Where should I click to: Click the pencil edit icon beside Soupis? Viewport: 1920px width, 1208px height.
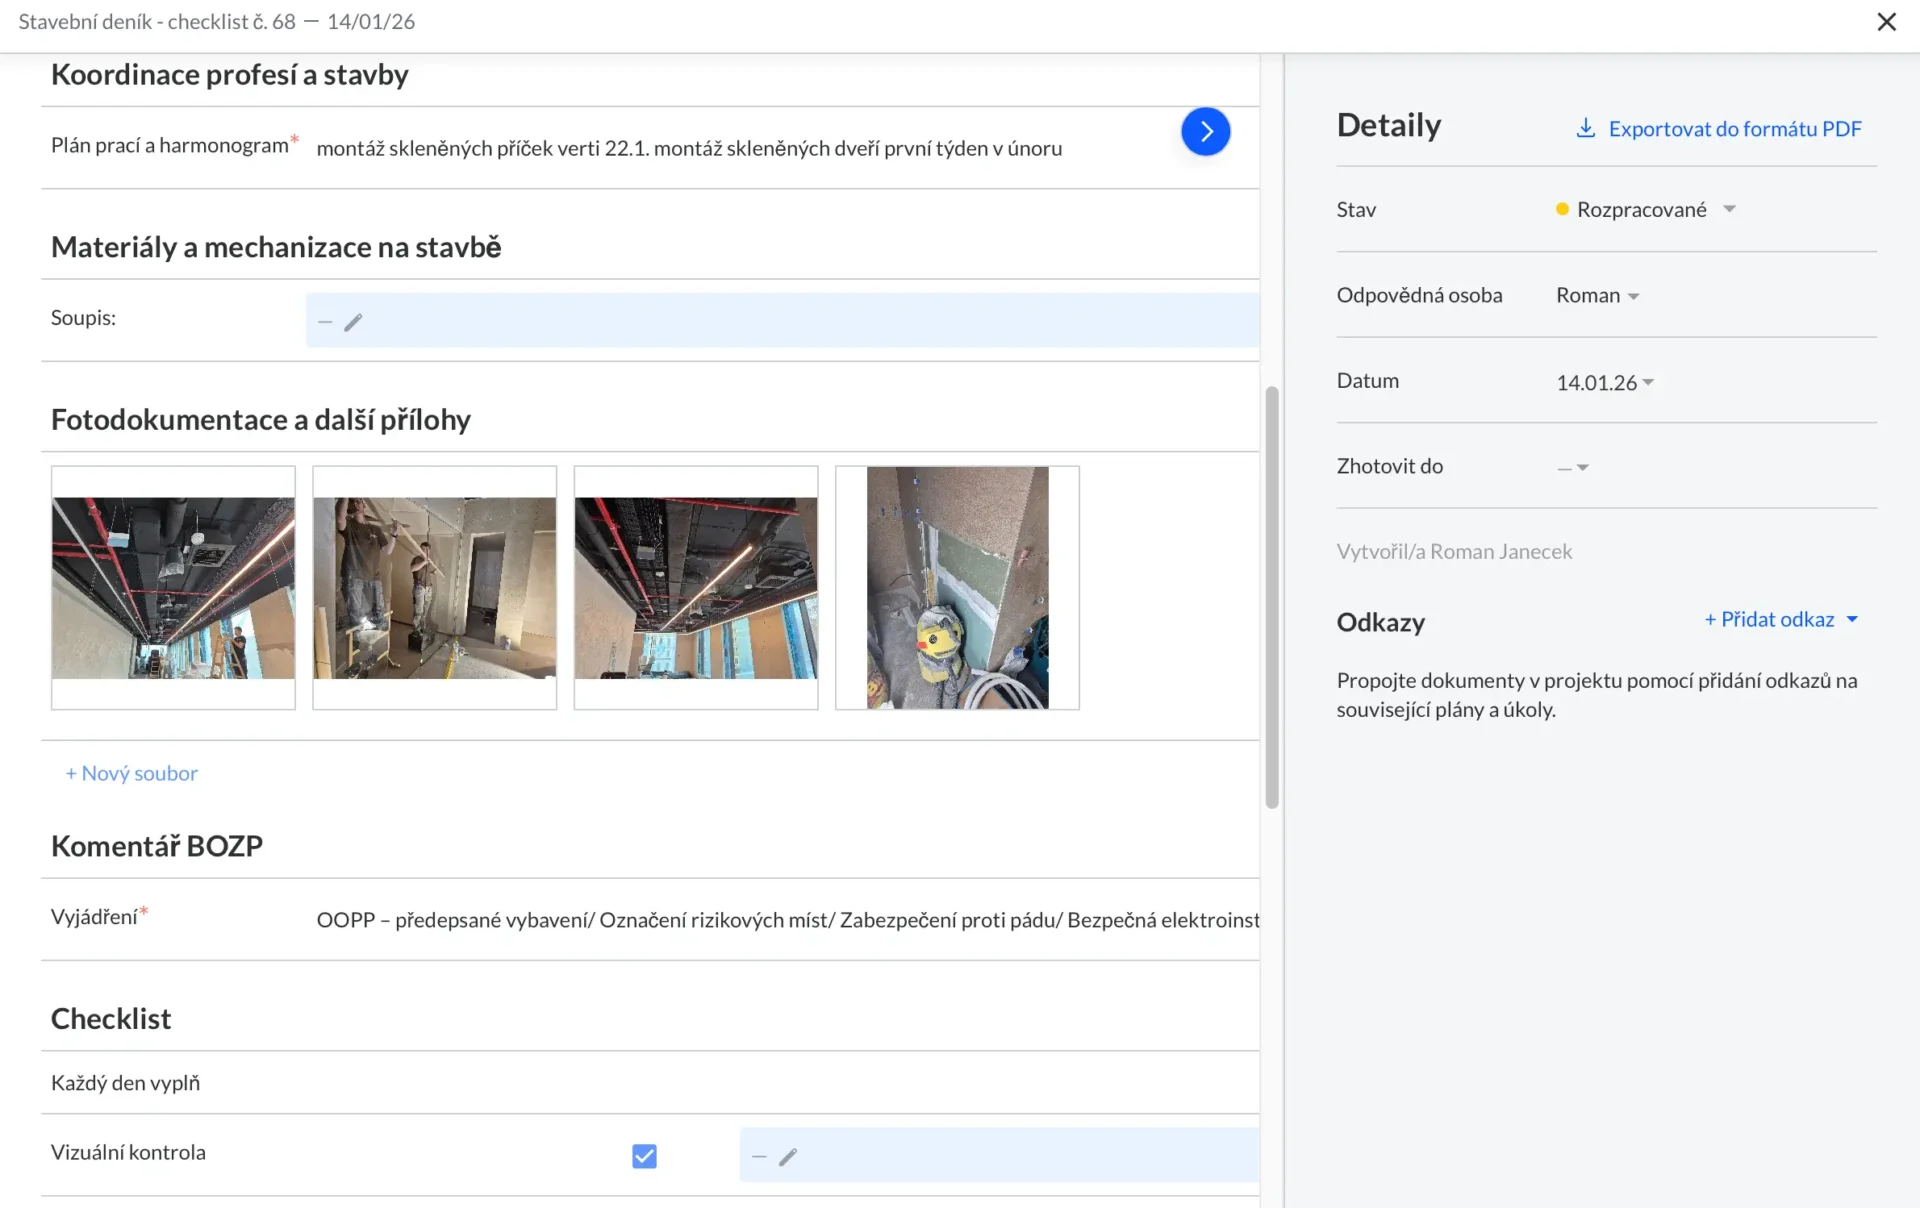point(353,322)
